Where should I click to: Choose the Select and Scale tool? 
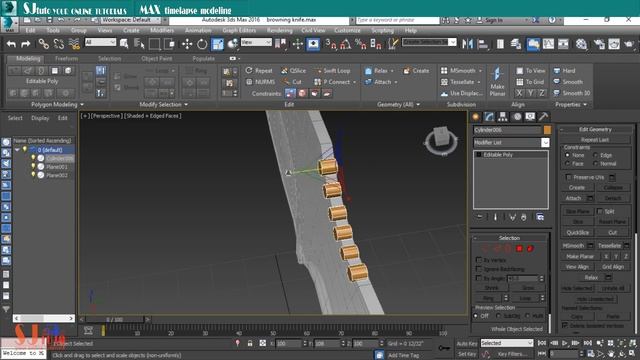click(x=217, y=44)
